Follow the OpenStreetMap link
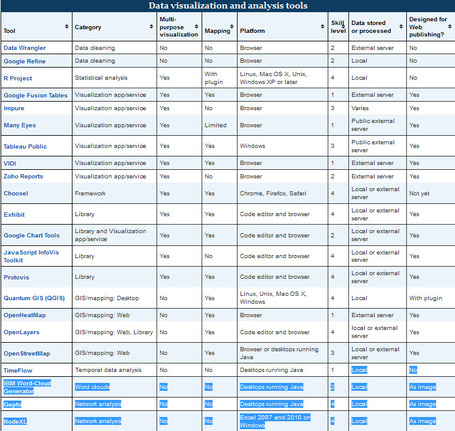Image resolution: width=455 pixels, height=431 pixels. (x=27, y=353)
